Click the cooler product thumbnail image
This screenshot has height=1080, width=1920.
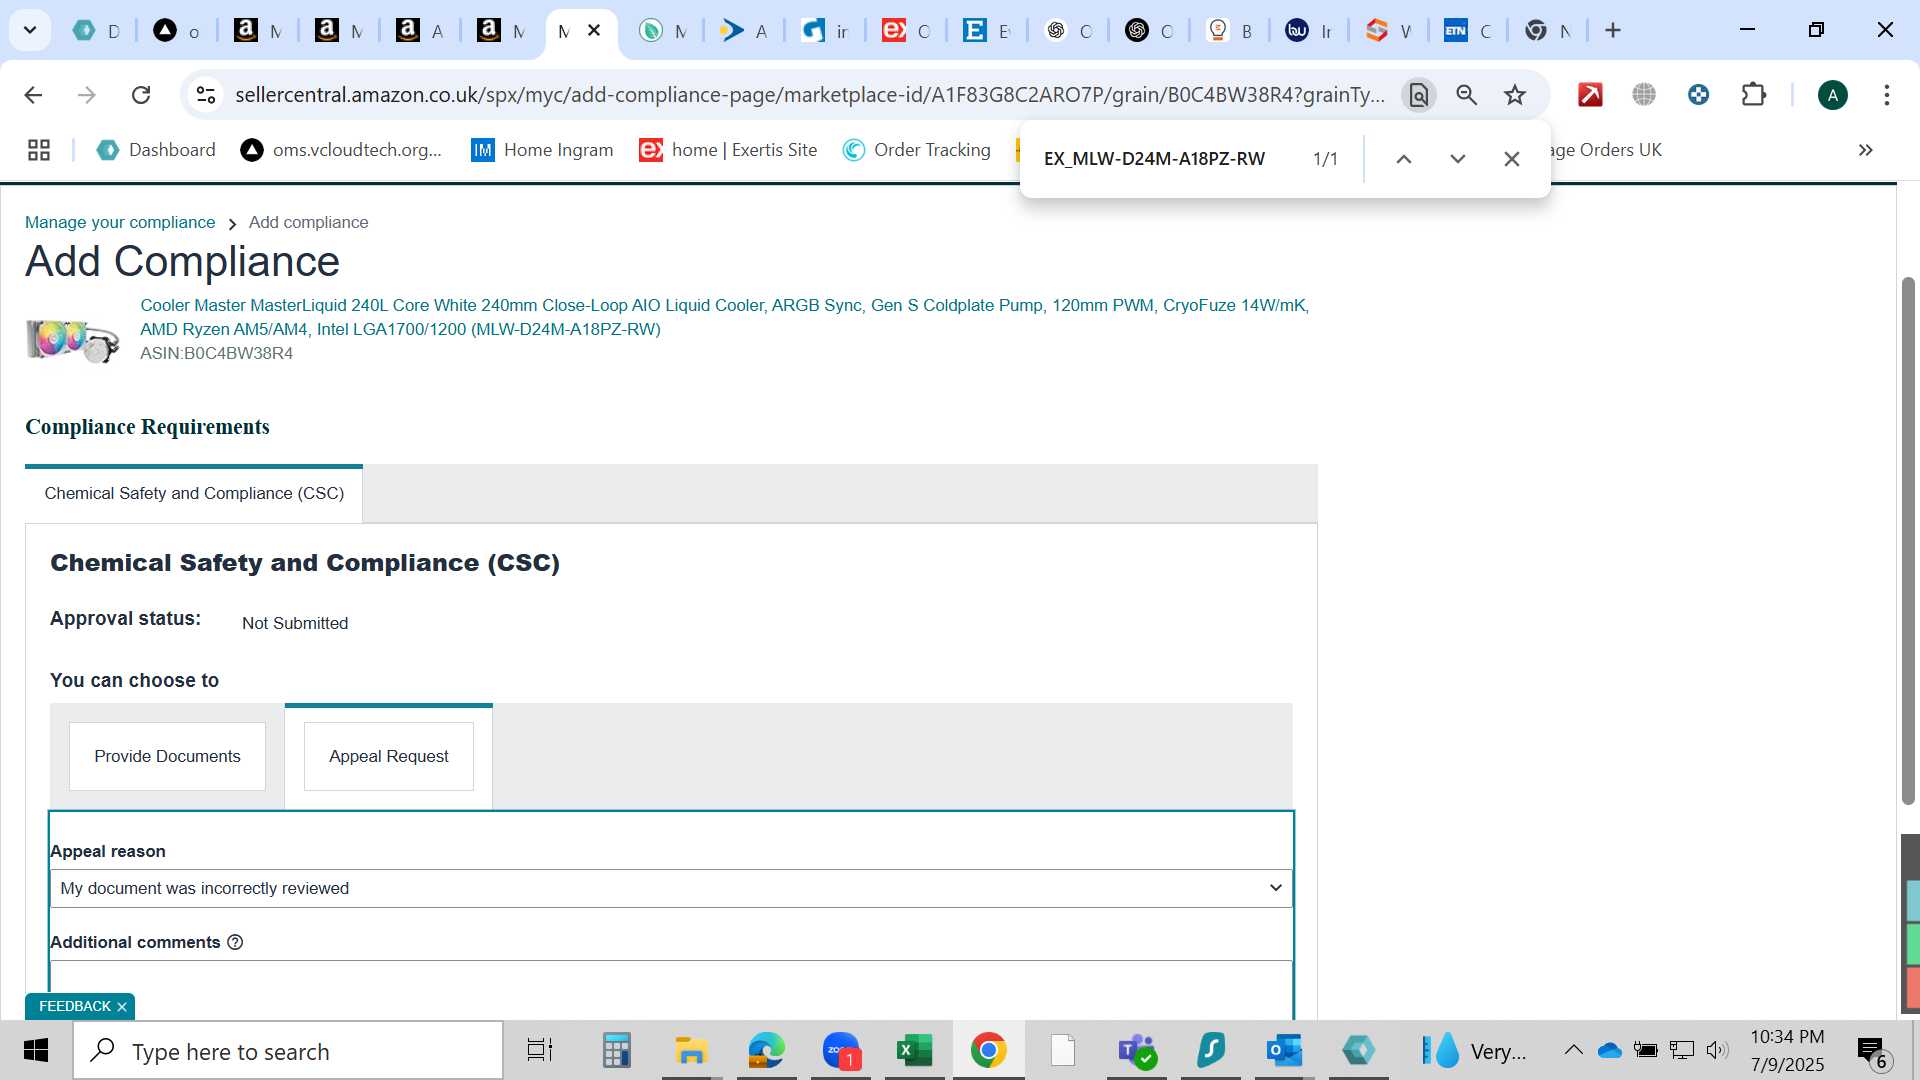73,340
